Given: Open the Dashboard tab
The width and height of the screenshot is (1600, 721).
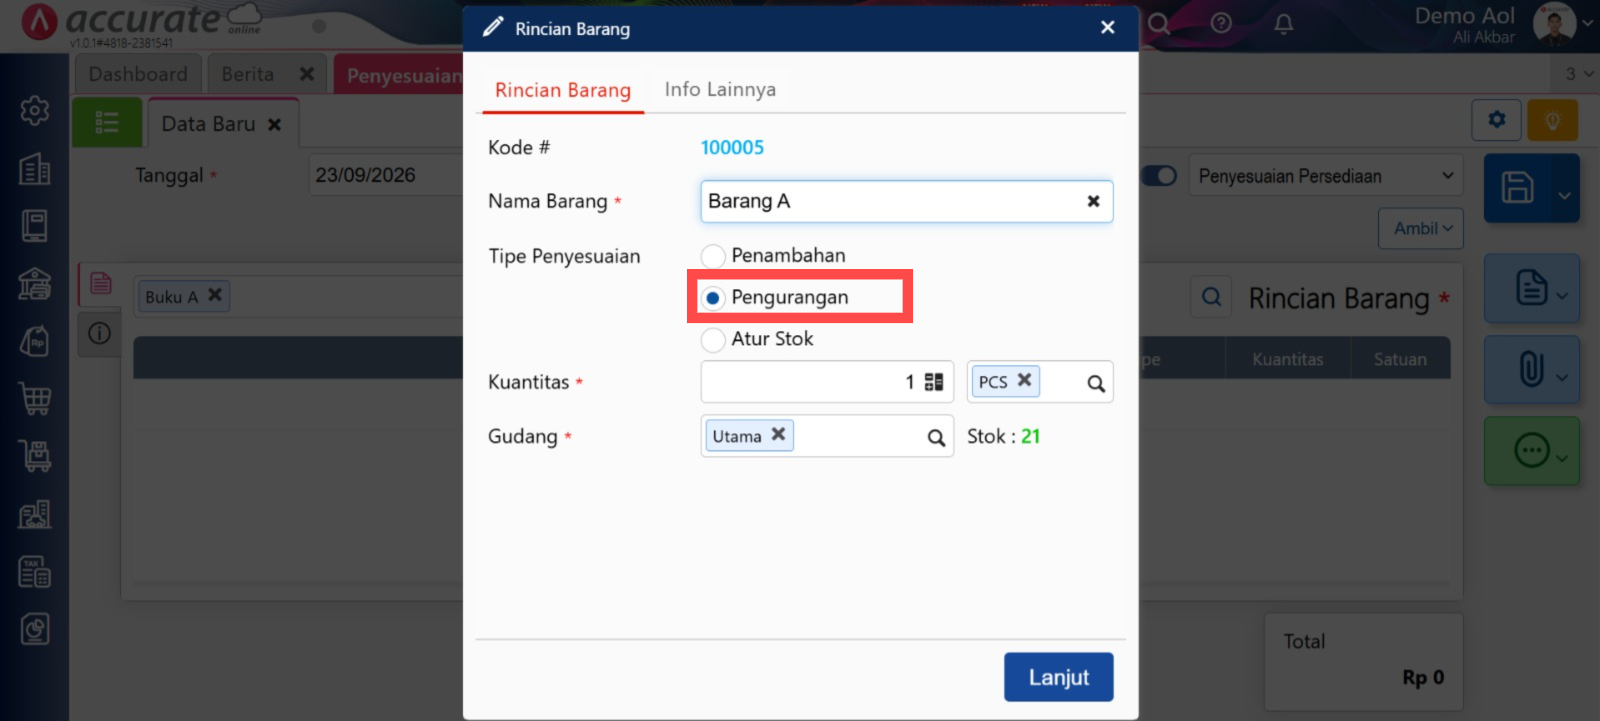Looking at the screenshot, I should pyautogui.click(x=138, y=74).
